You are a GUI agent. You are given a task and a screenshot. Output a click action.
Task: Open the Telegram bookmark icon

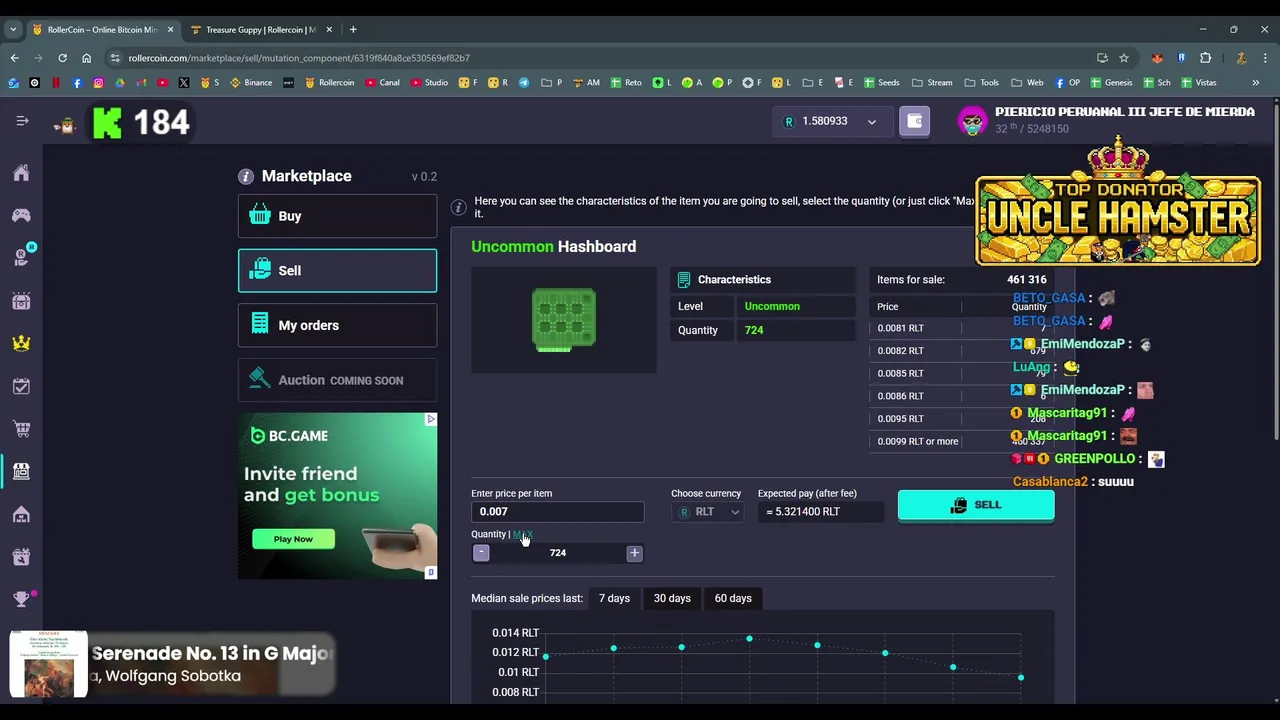coord(524,83)
